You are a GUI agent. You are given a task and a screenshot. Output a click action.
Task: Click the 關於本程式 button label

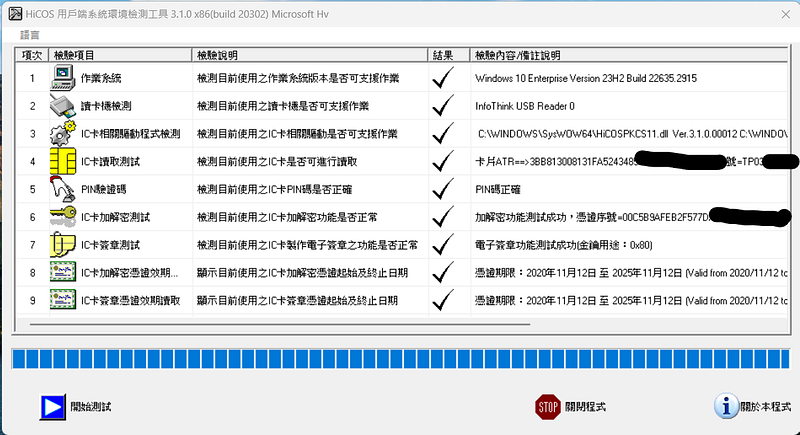(765, 407)
